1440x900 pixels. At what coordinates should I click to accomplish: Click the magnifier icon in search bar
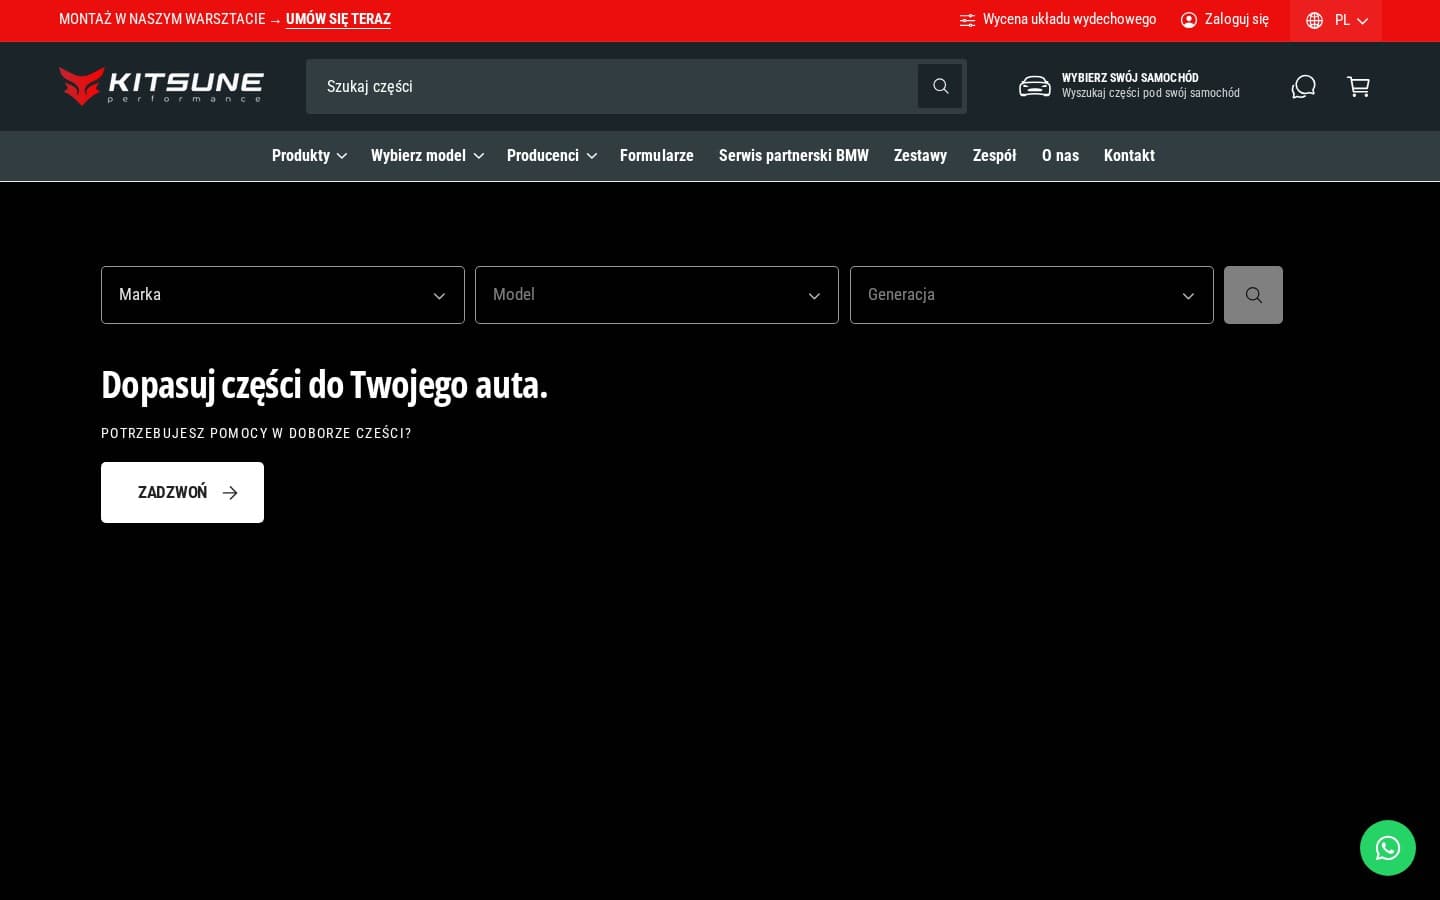click(940, 86)
